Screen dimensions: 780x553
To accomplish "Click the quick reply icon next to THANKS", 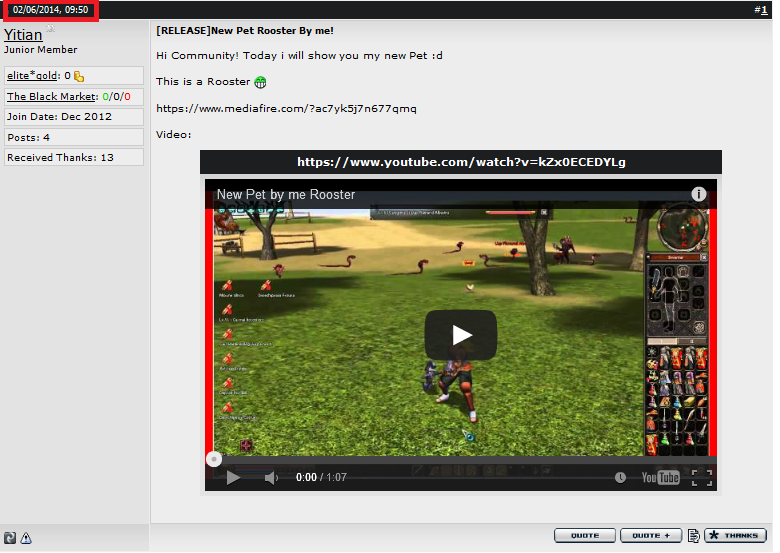I will [x=693, y=536].
